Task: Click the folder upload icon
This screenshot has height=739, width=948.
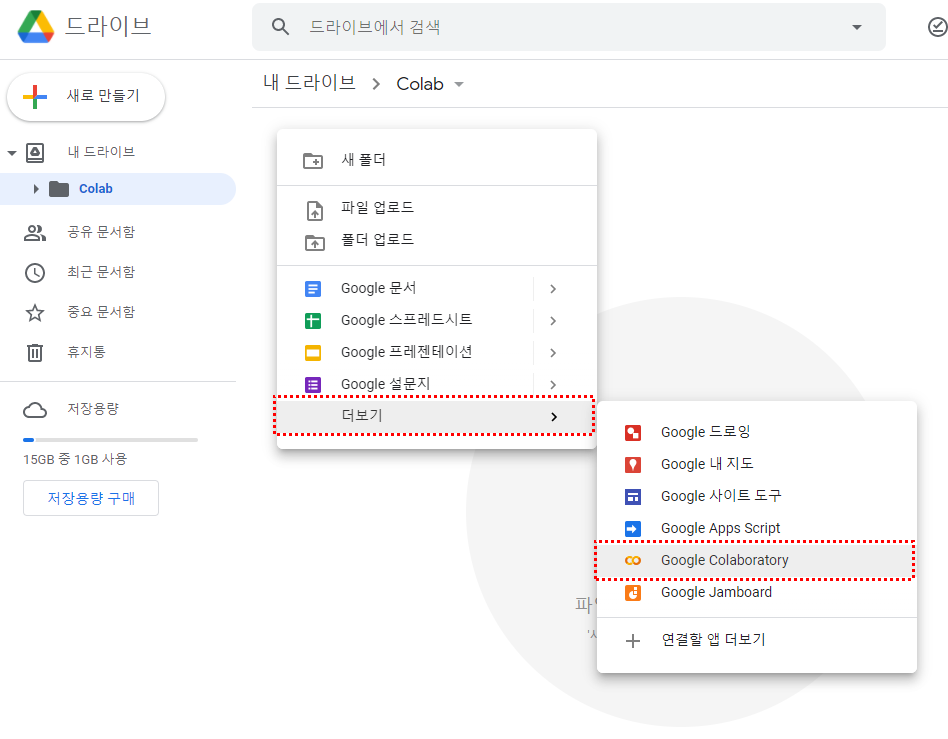Action: point(314,243)
